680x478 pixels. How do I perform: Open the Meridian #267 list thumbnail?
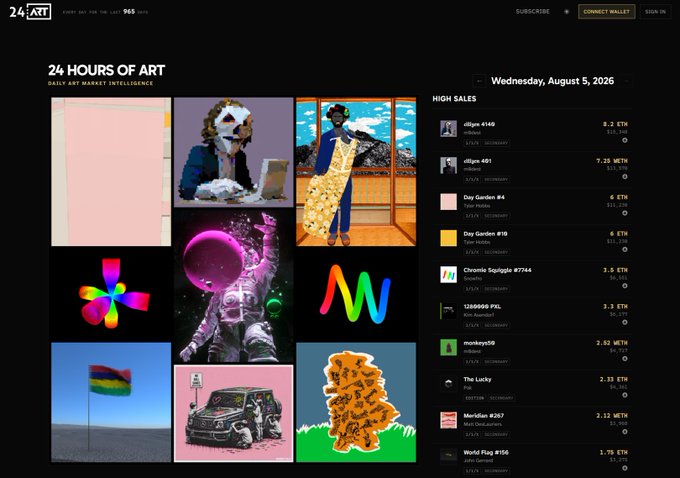[x=448, y=420]
